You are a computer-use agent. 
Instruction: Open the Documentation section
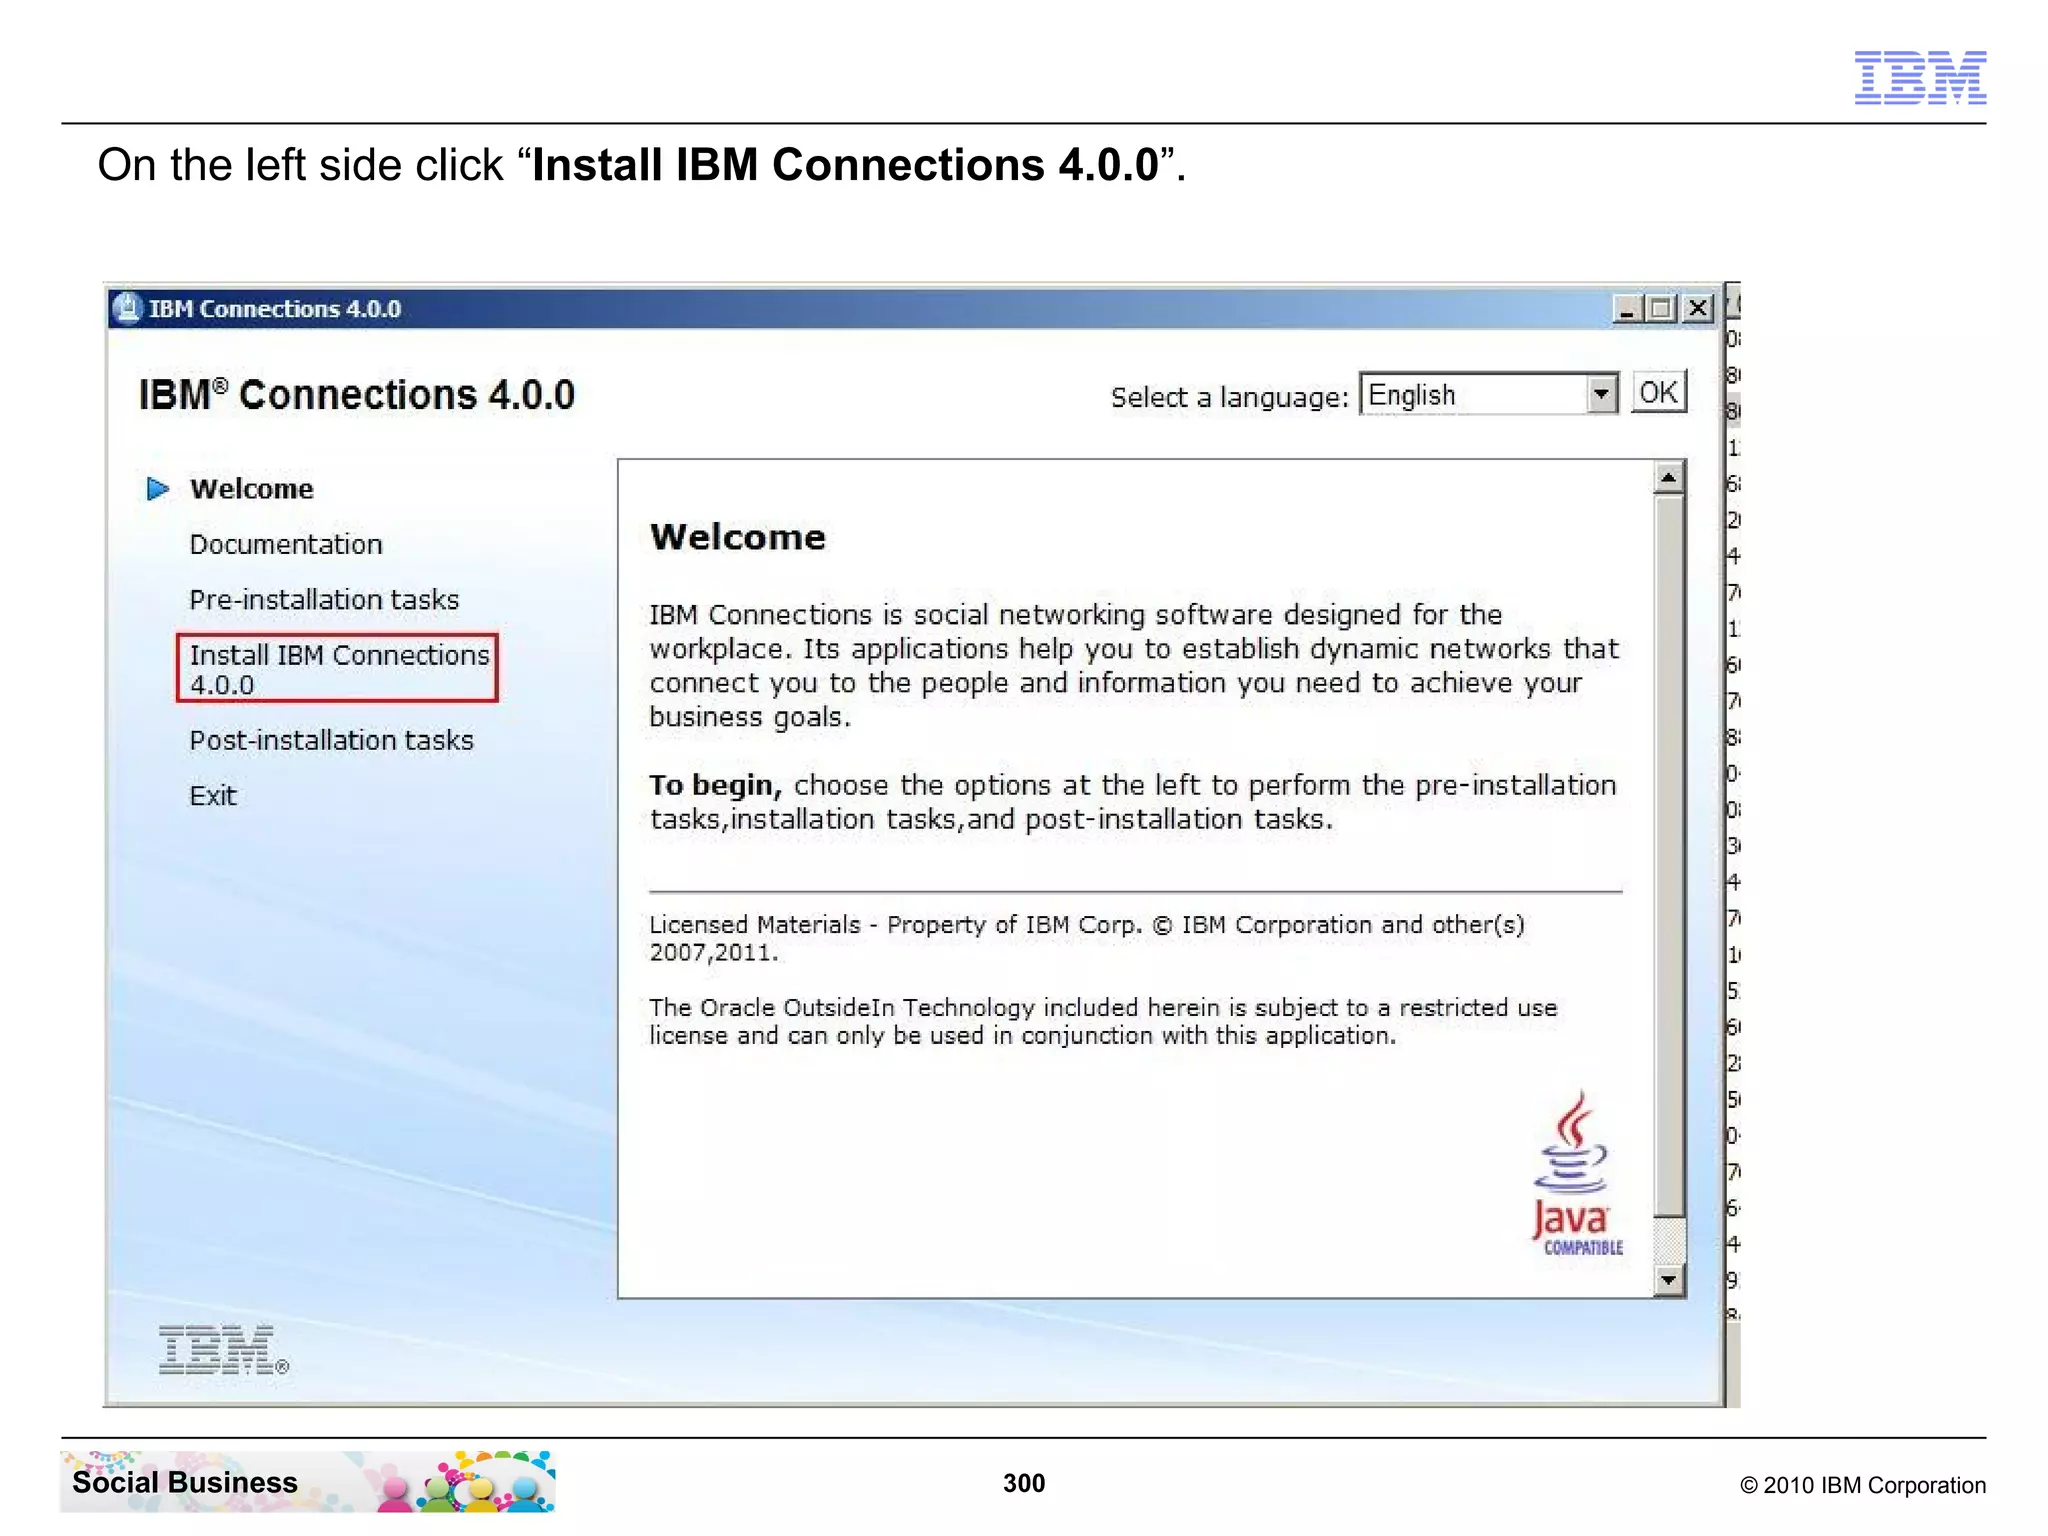[x=286, y=544]
